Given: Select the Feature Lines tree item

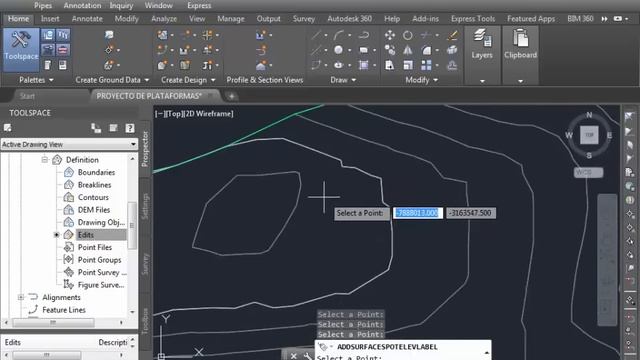Looking at the screenshot, I should (x=64, y=310).
